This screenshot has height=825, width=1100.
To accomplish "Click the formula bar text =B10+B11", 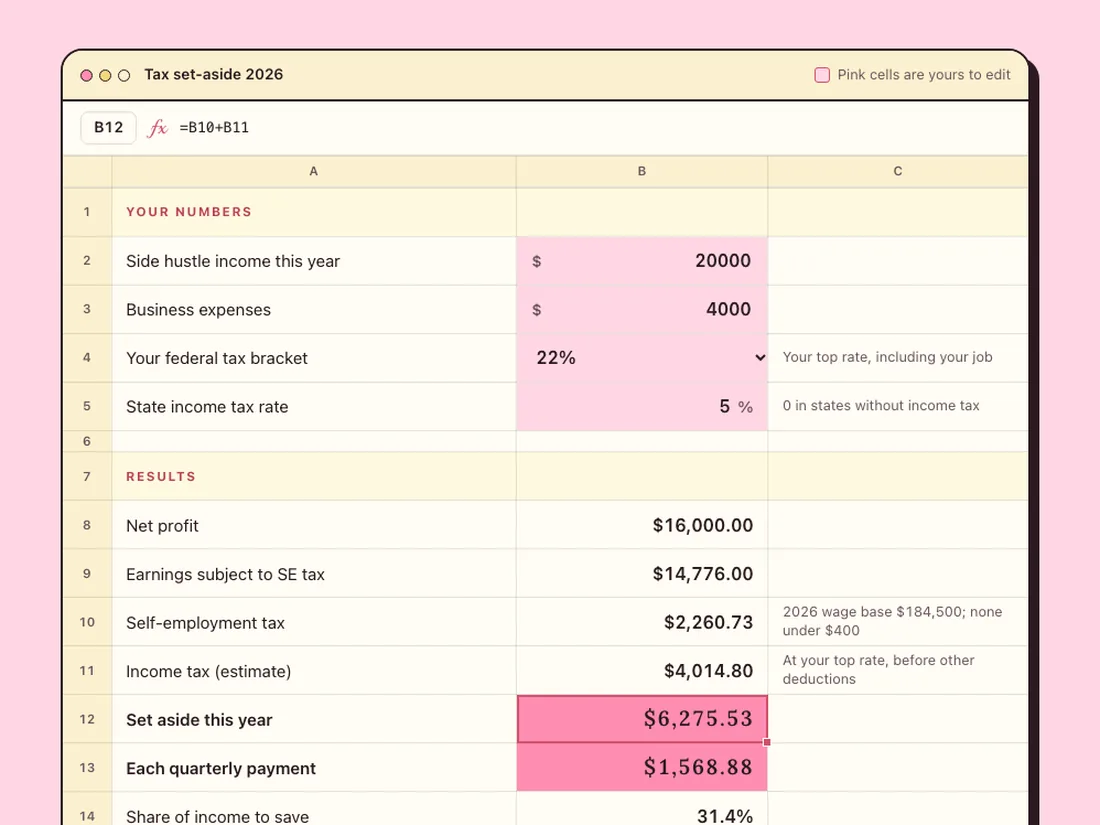I will click(x=214, y=128).
